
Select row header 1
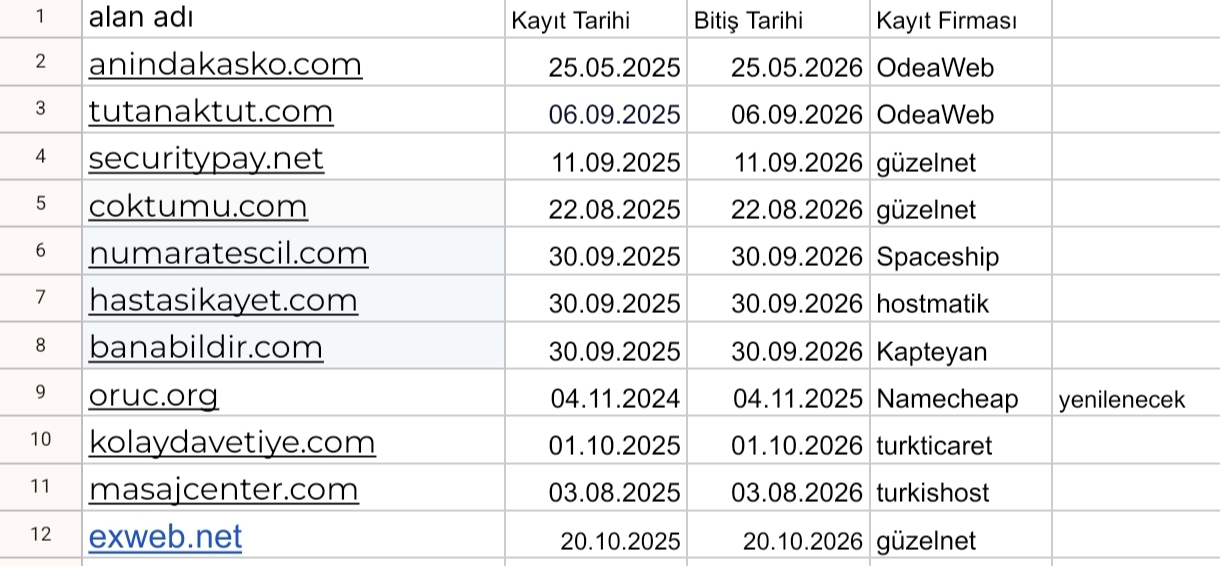coord(41,17)
